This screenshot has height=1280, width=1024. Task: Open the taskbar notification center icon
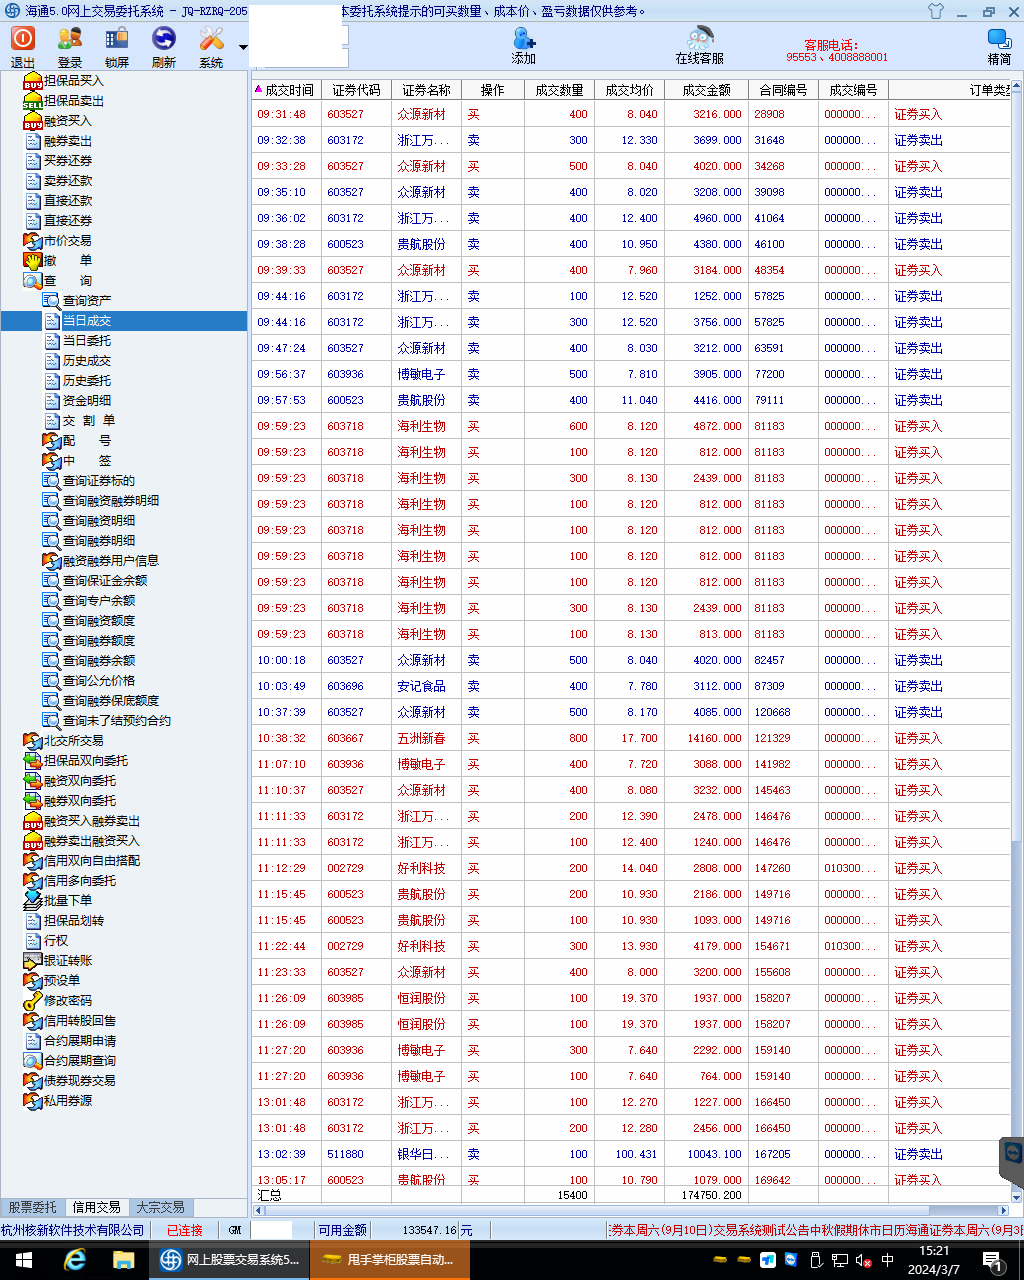point(994,1261)
